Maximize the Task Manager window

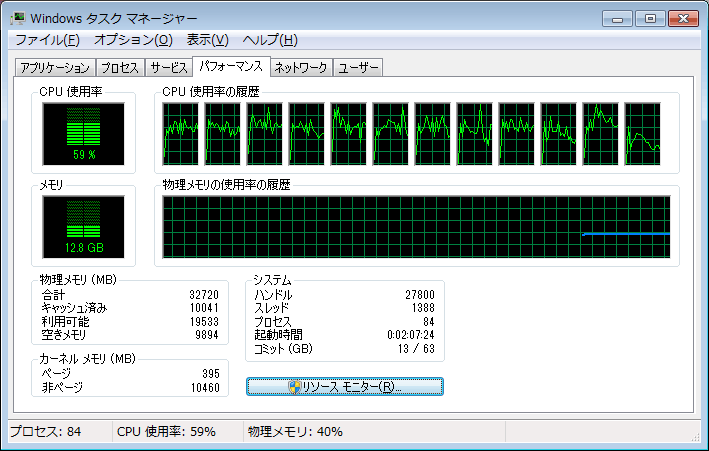[x=650, y=19]
